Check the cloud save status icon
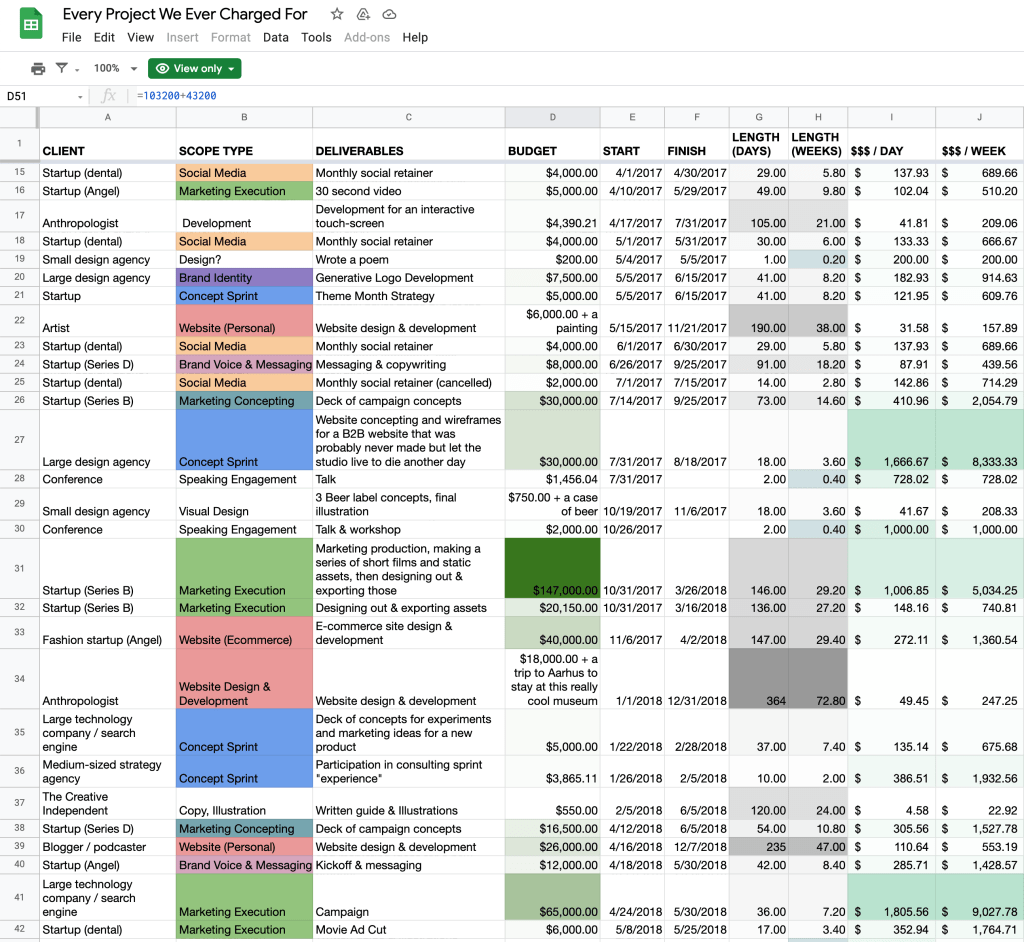Image resolution: width=1024 pixels, height=942 pixels. 389,15
